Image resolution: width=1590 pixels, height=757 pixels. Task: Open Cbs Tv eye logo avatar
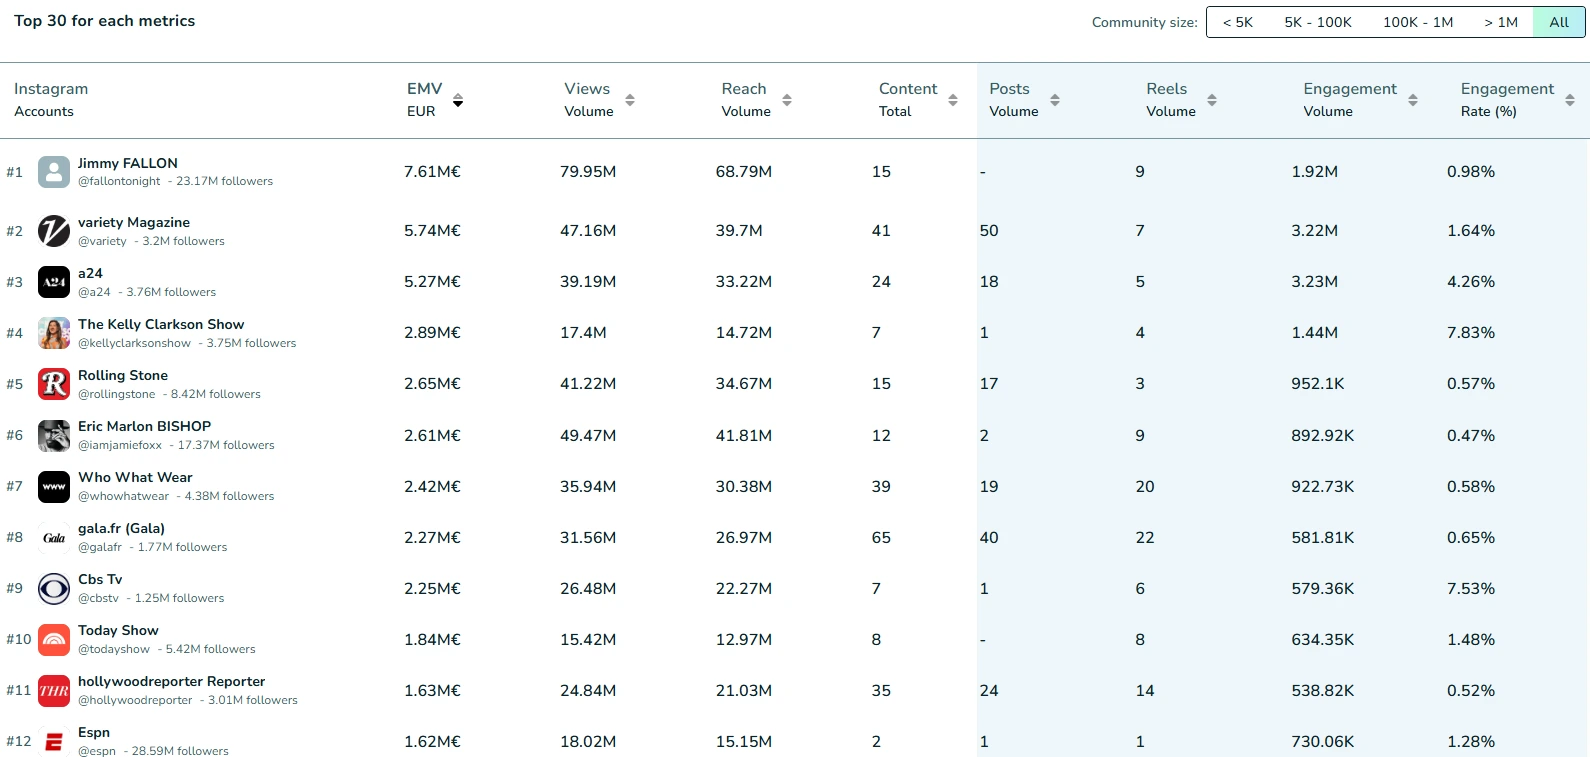coord(54,589)
